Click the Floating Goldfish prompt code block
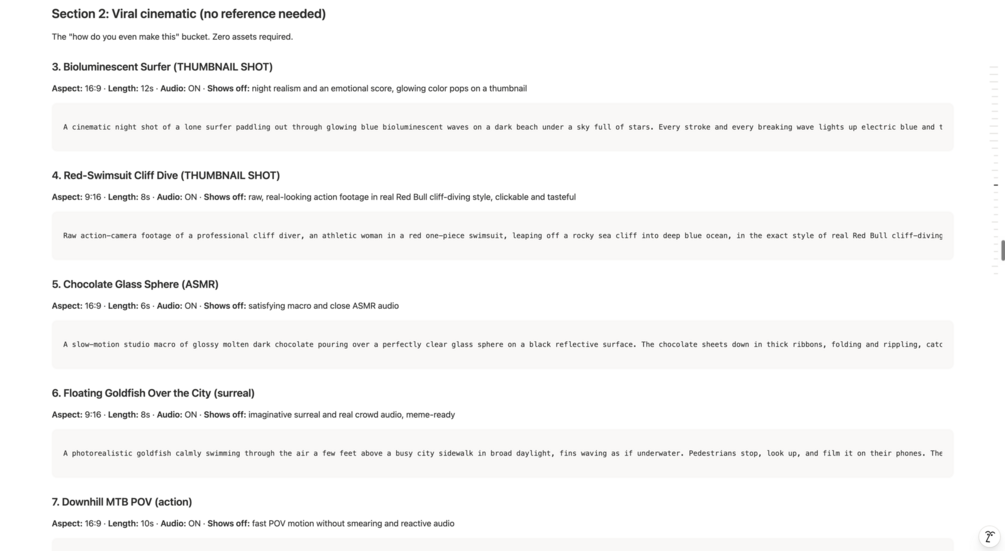 click(502, 454)
